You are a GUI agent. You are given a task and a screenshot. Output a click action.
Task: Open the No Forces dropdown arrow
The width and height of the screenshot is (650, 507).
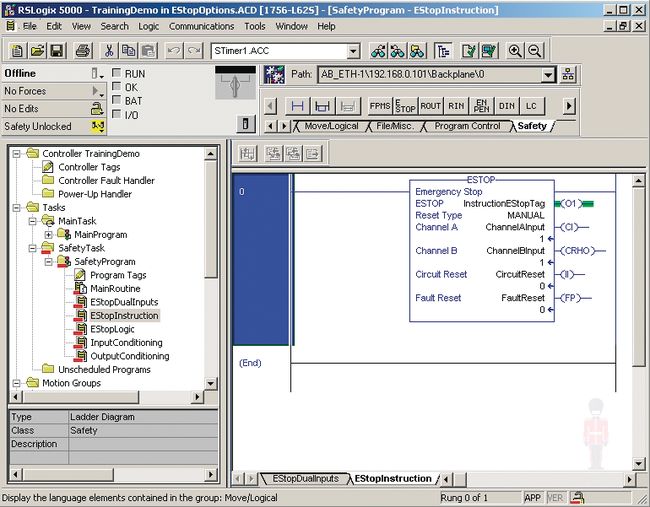(x=98, y=91)
